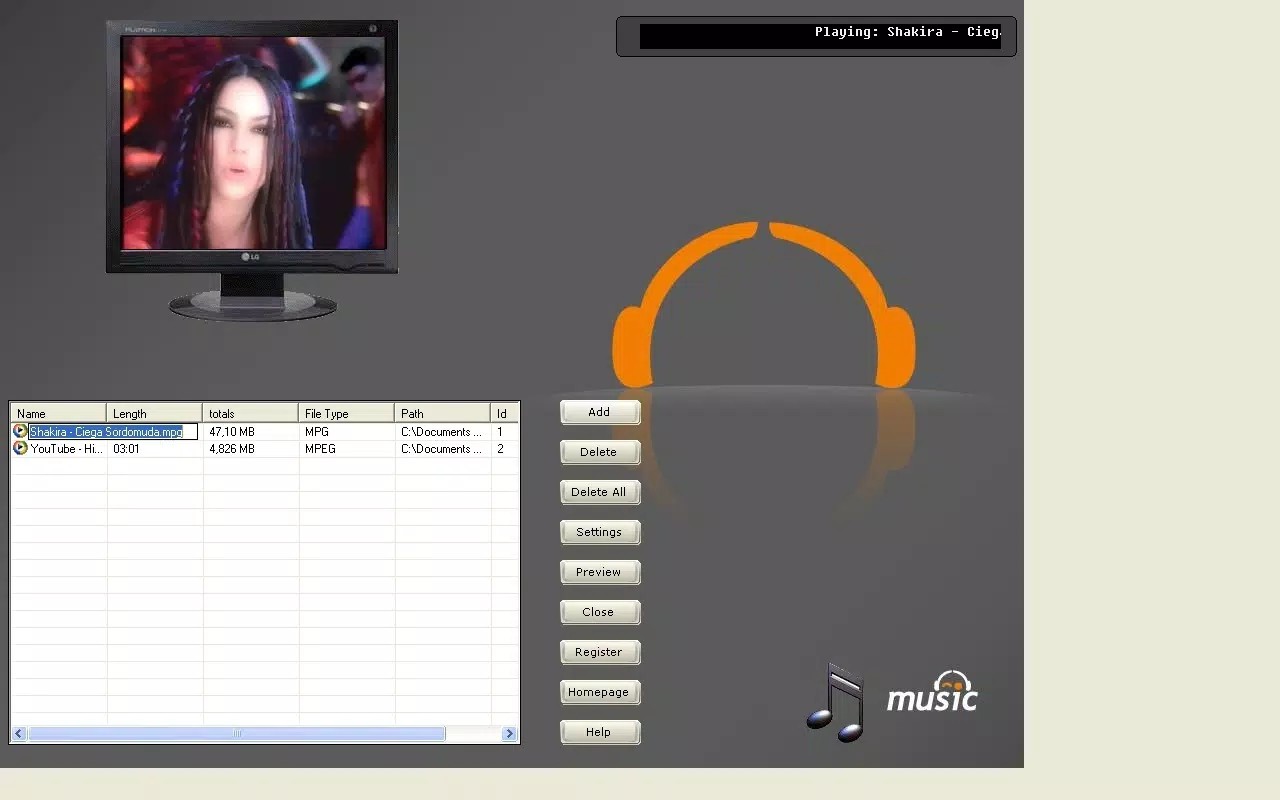Sort playlist by Name column

(x=58, y=413)
